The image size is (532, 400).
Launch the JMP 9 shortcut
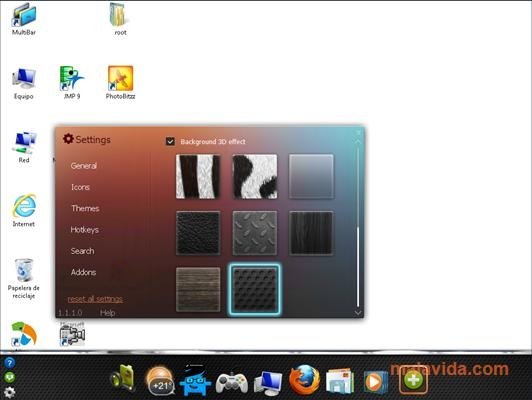point(72,83)
